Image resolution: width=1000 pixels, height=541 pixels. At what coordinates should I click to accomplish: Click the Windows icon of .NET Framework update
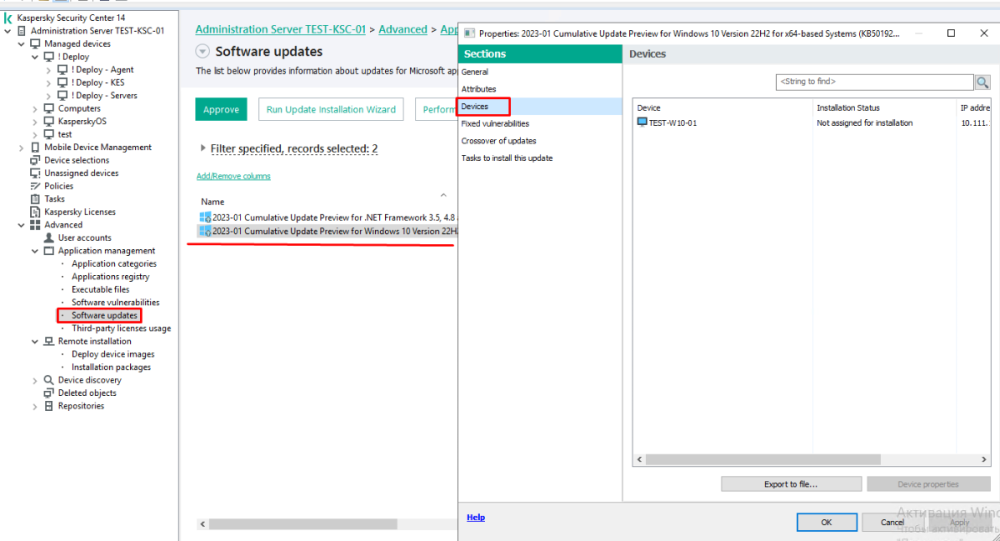coord(205,218)
